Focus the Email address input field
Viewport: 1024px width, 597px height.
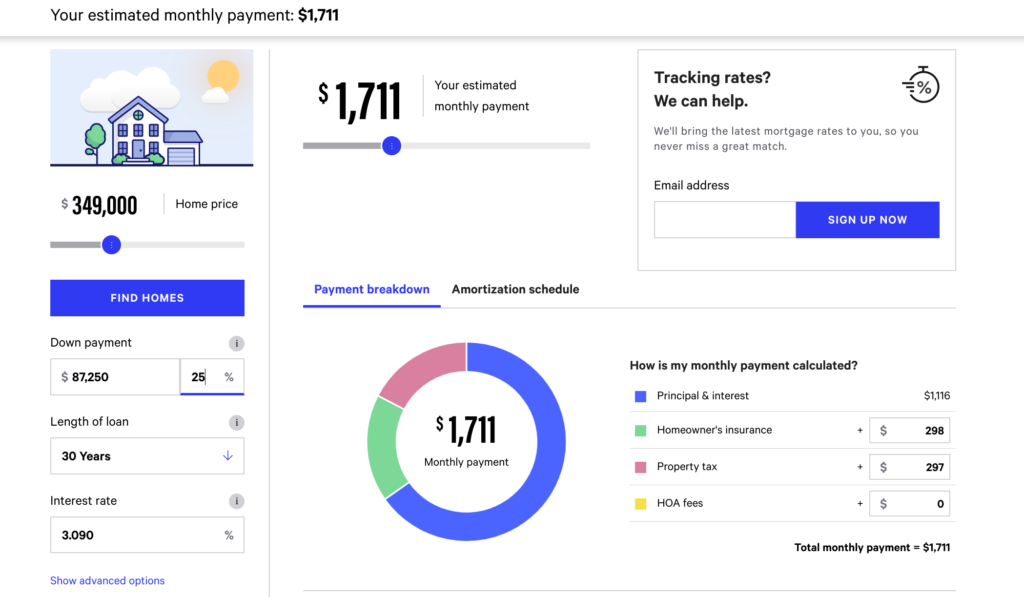[x=724, y=220]
